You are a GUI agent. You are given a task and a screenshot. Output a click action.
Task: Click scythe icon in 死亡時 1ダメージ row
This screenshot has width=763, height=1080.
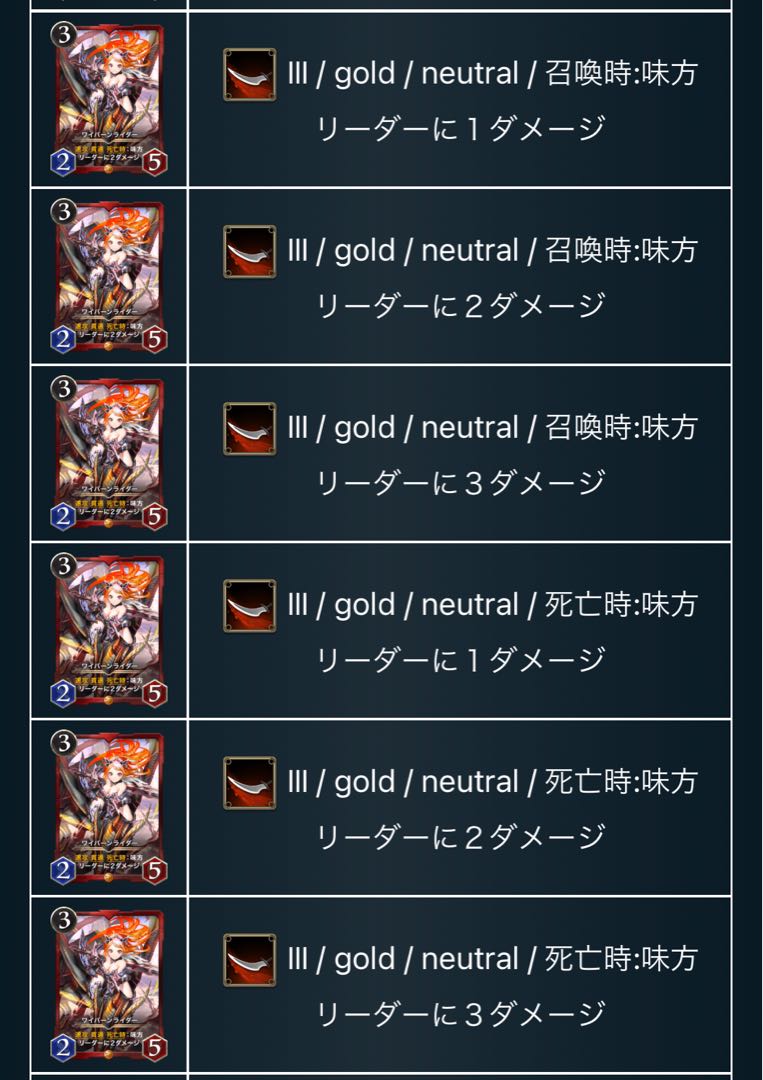pos(250,605)
